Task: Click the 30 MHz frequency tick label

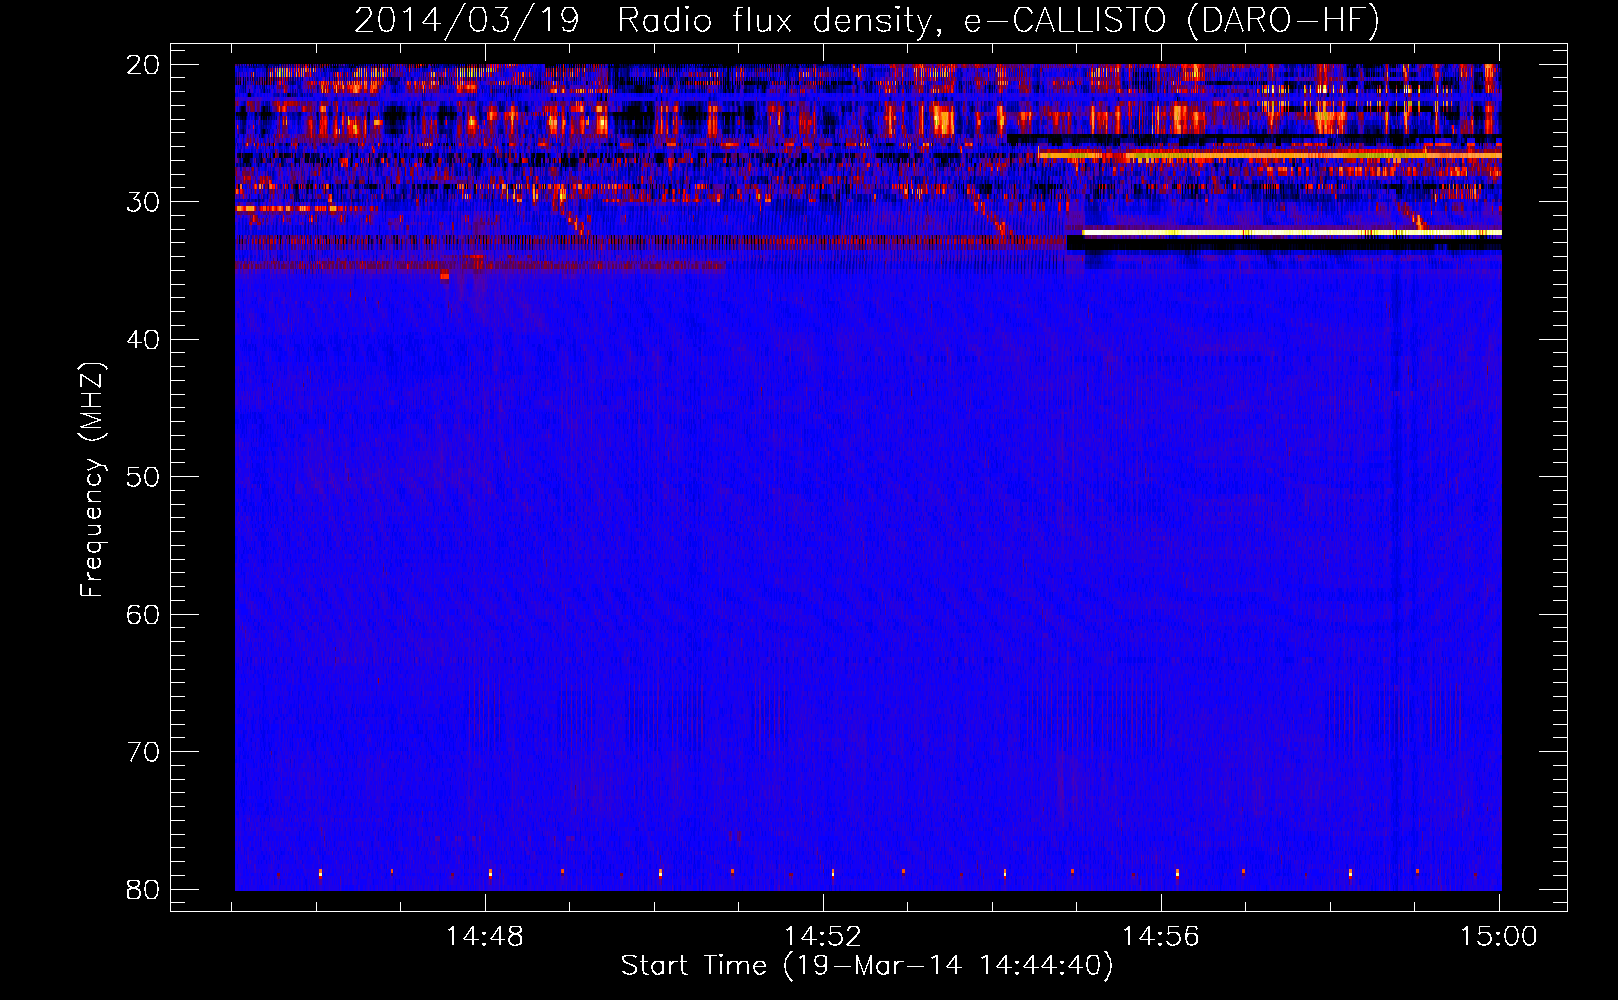Action: pyautogui.click(x=143, y=202)
